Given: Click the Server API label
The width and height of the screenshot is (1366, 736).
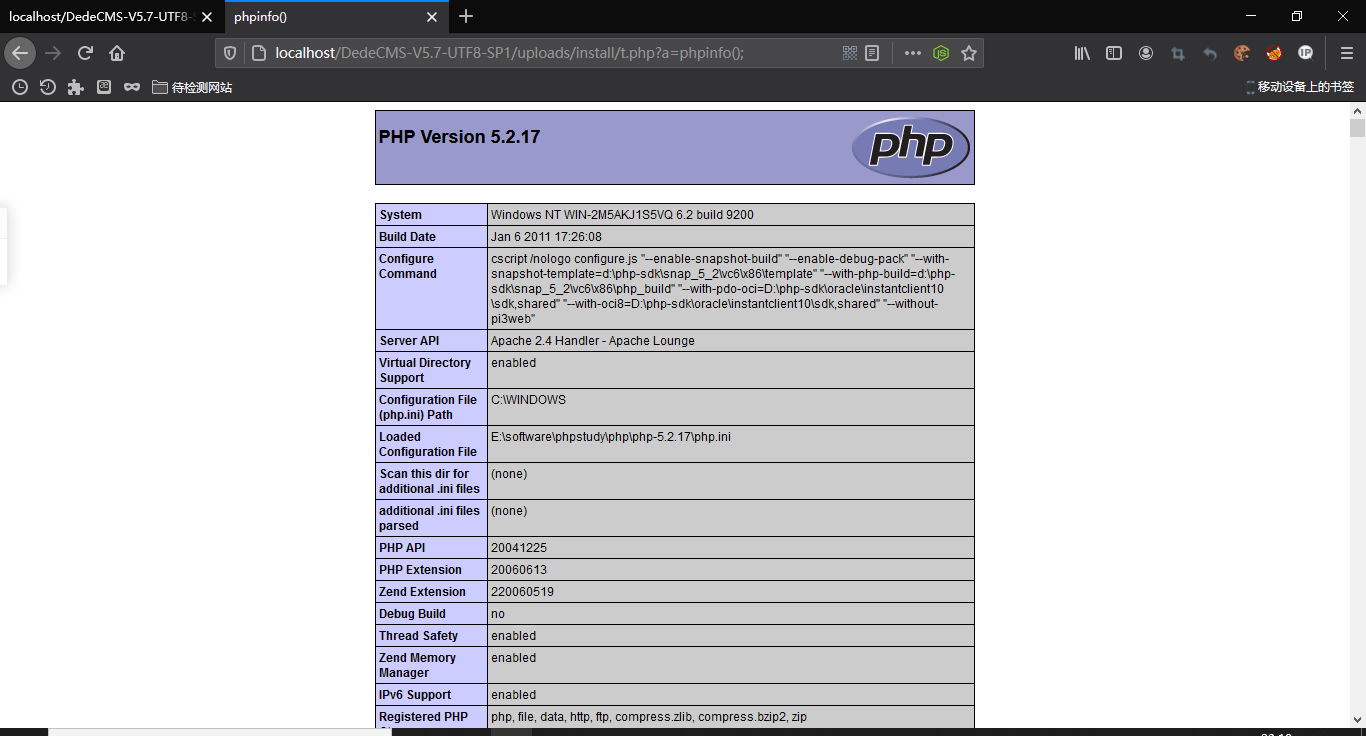Looking at the screenshot, I should pos(409,341).
